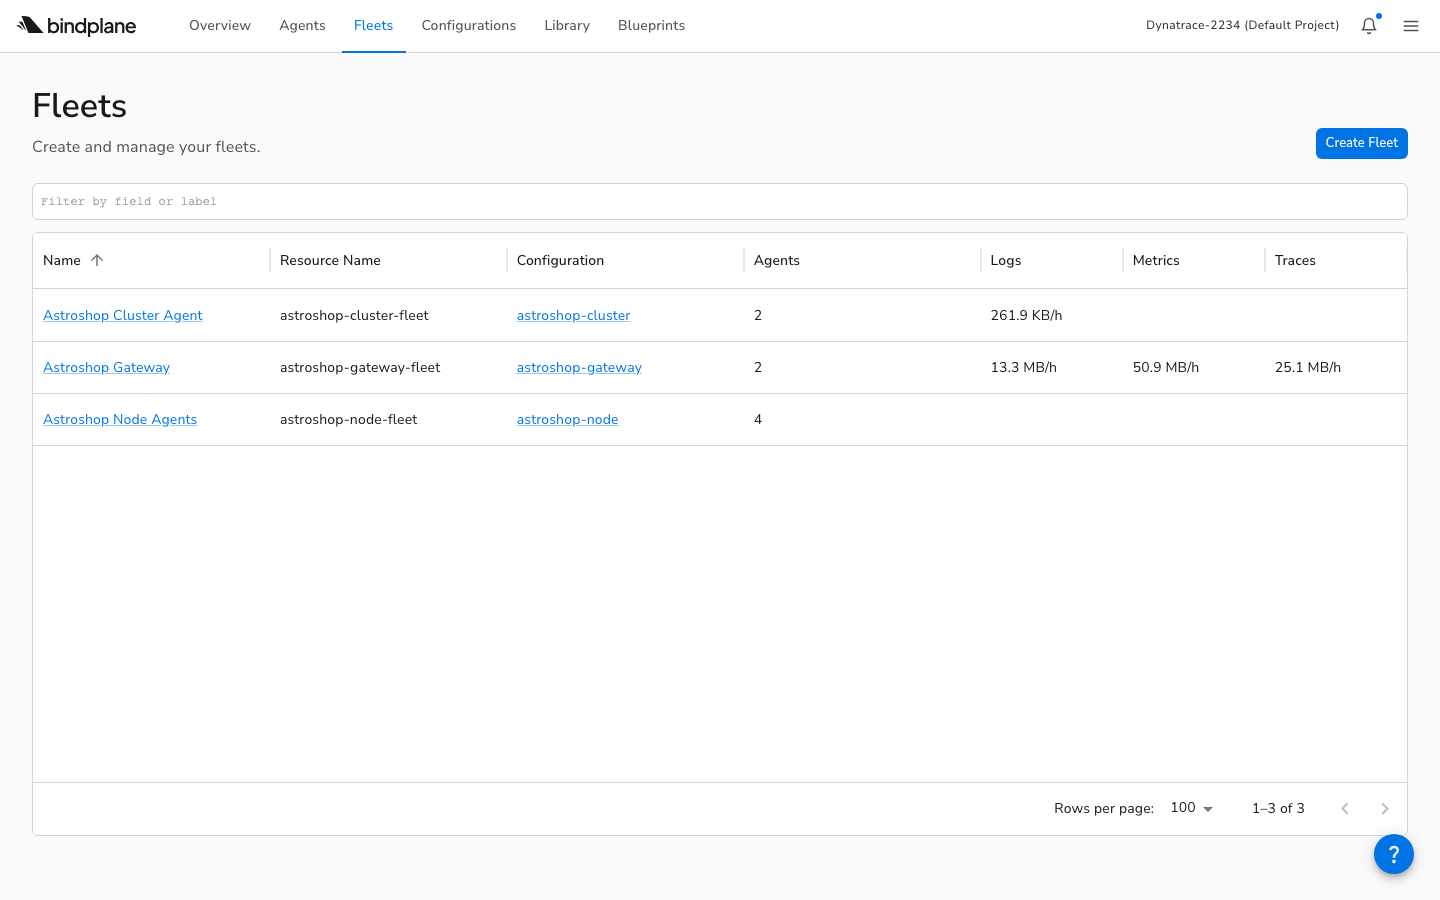Open Dynatrace-2234 project selector

click(x=1242, y=26)
